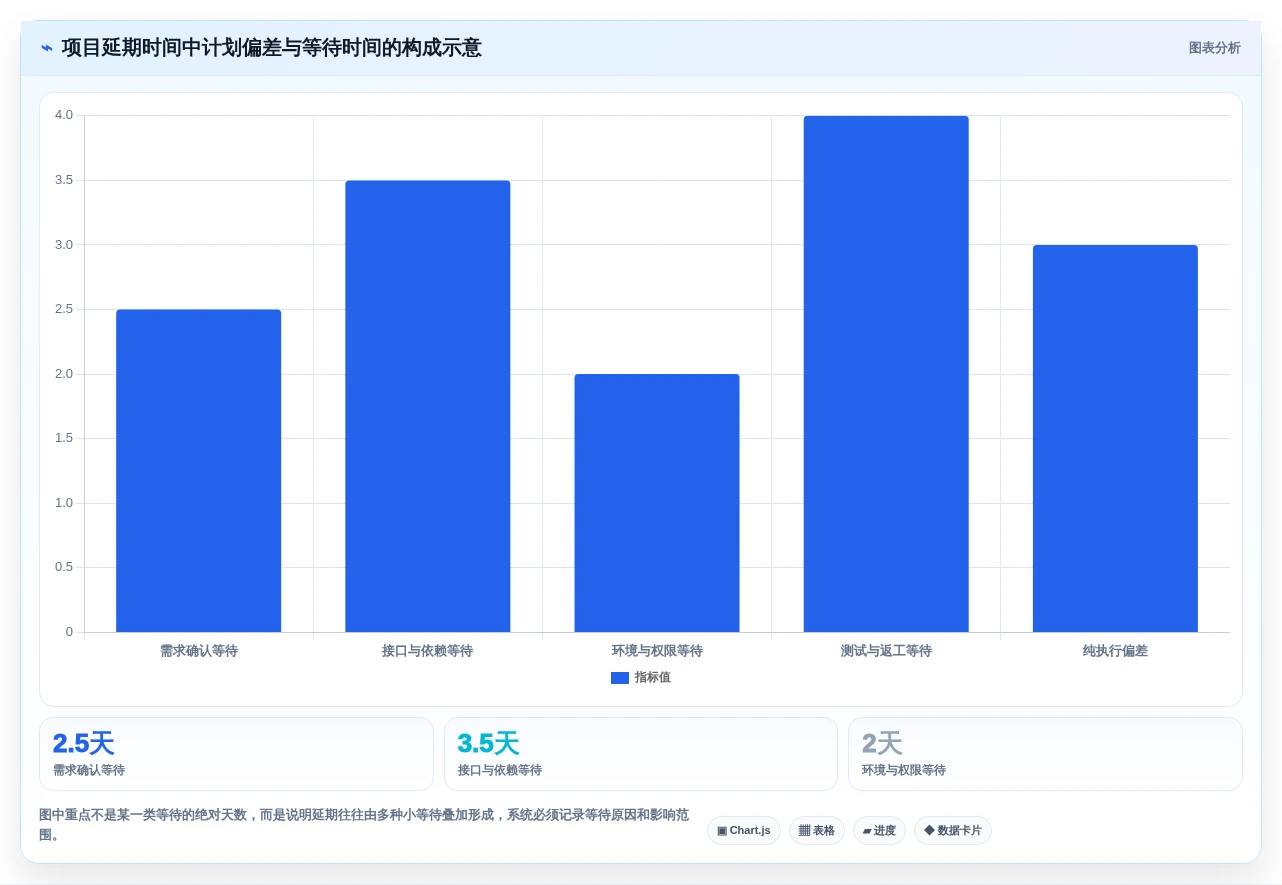Open the 3.5天 接口与依赖等待 data card

641,754
